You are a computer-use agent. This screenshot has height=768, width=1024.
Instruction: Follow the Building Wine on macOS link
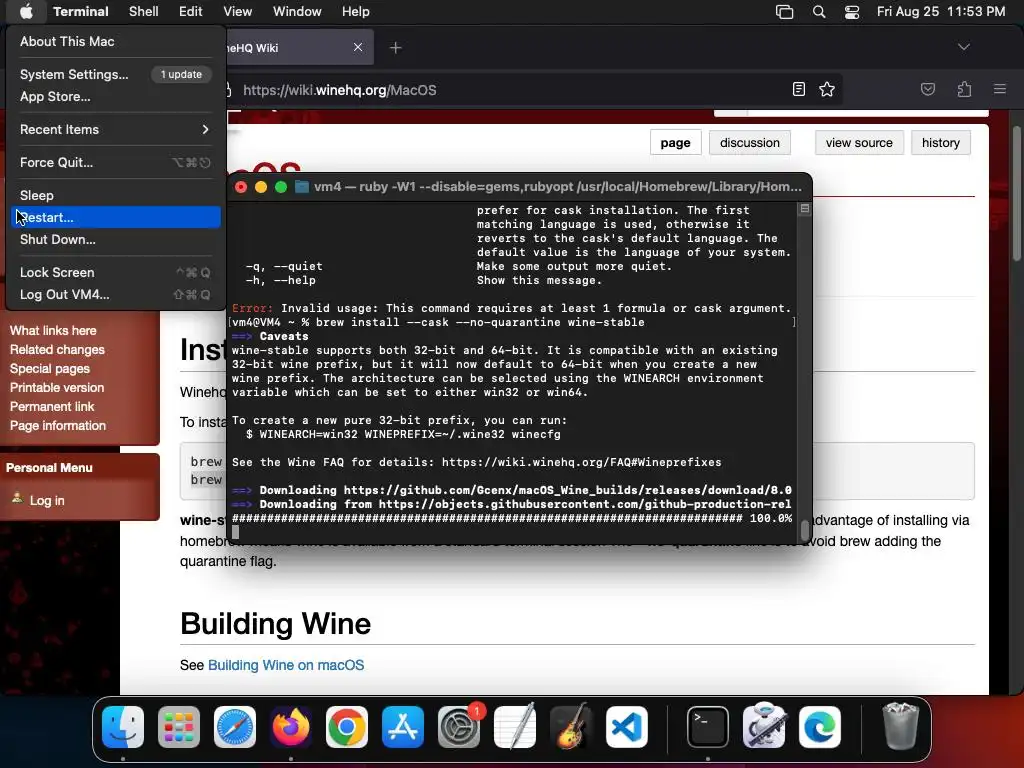click(286, 665)
